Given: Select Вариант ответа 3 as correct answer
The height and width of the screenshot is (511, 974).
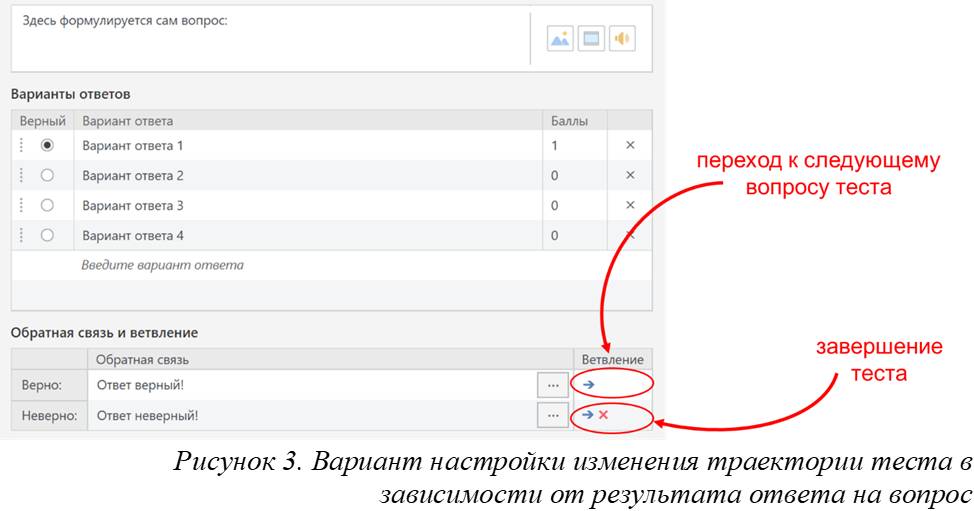Looking at the screenshot, I should tap(47, 206).
